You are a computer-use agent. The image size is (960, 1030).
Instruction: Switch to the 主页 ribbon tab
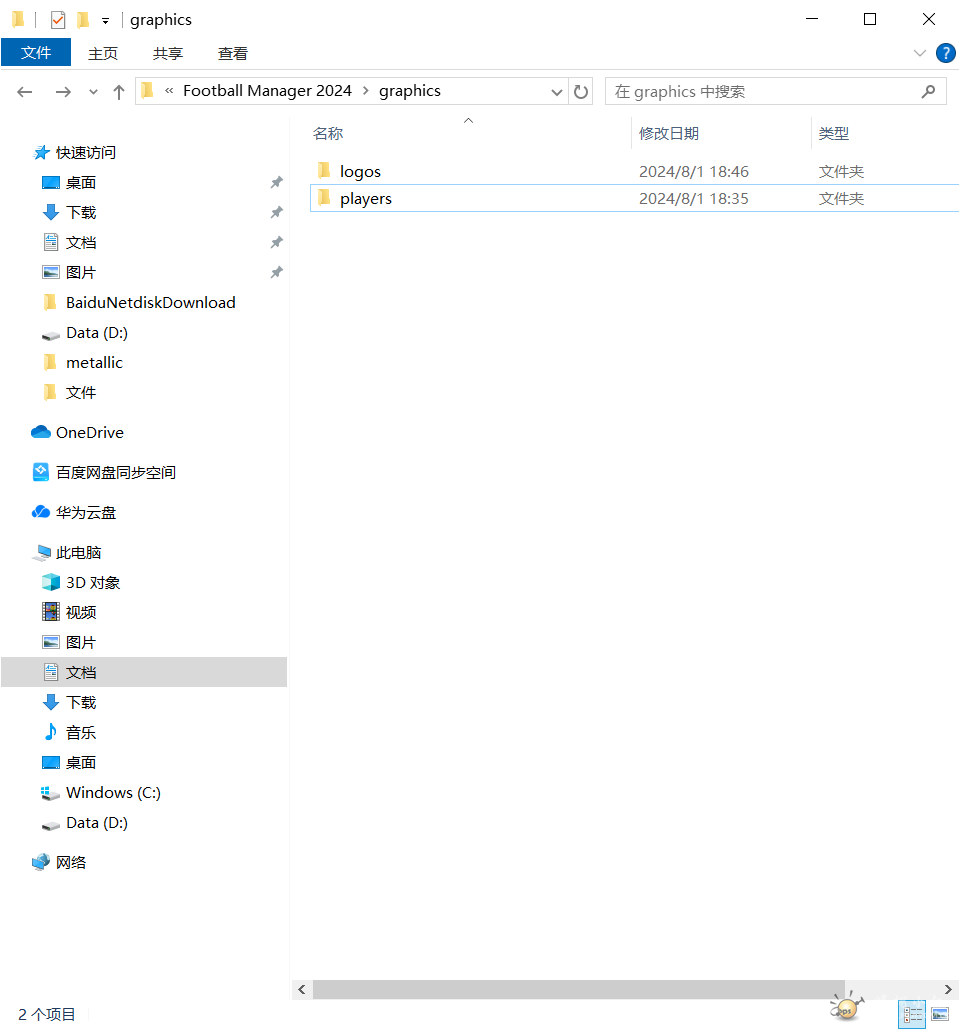tap(103, 53)
